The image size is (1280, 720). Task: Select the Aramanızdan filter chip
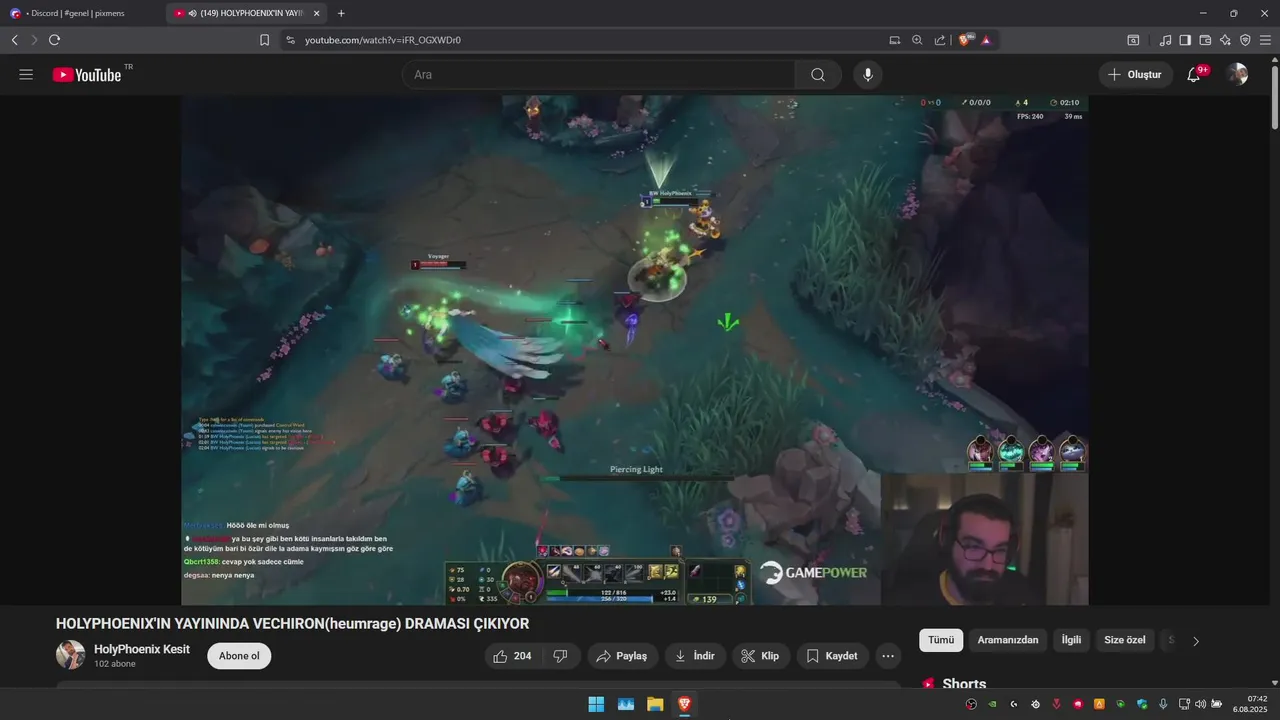pyautogui.click(x=1008, y=640)
